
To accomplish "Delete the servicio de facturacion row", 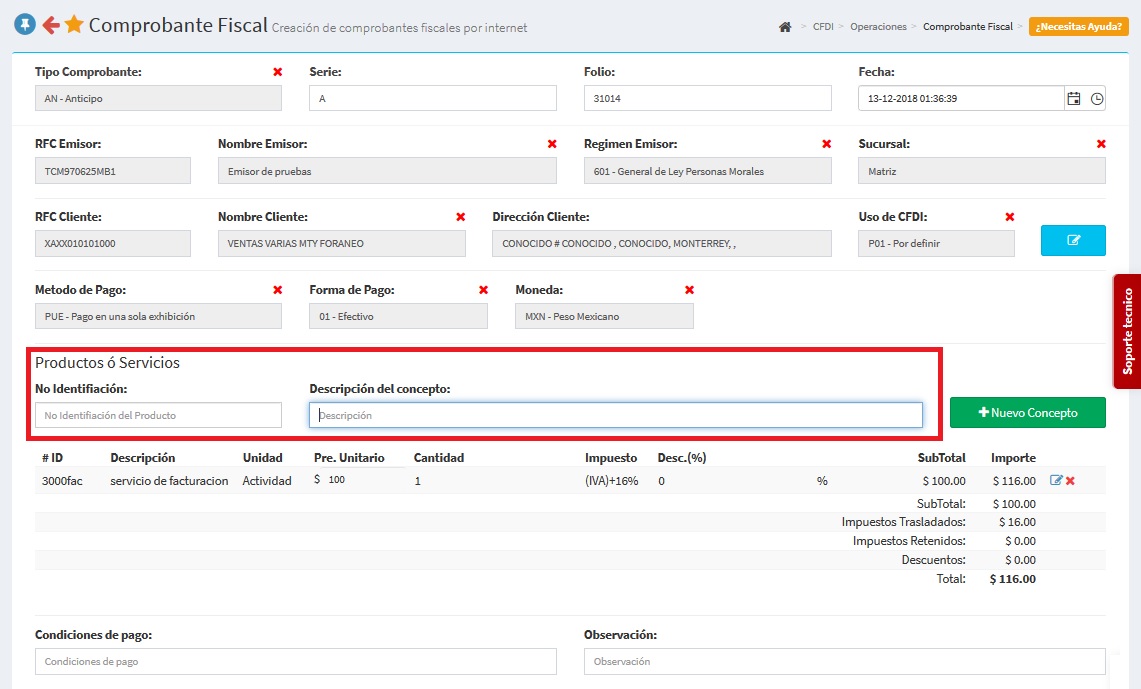I will click(x=1070, y=481).
